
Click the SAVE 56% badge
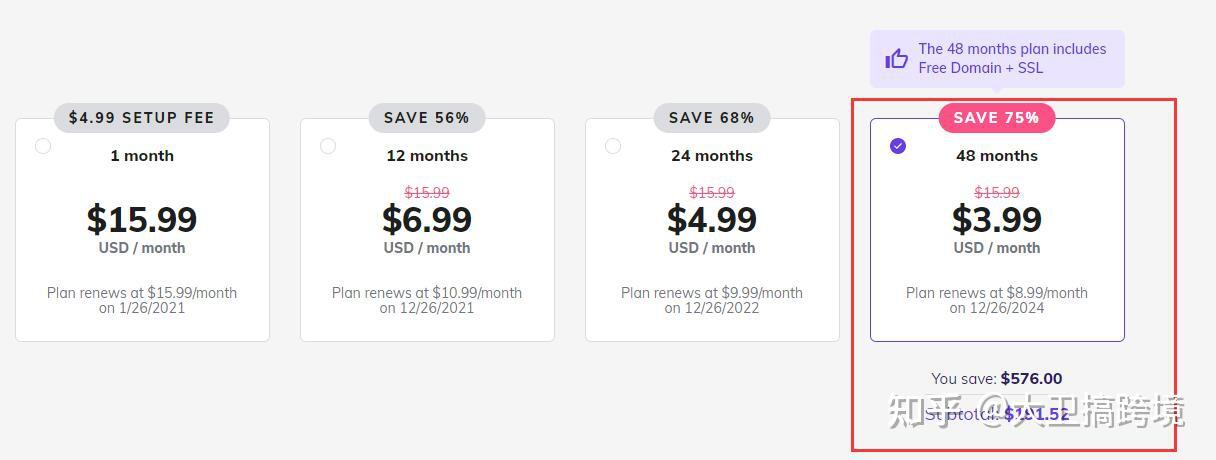(427, 117)
